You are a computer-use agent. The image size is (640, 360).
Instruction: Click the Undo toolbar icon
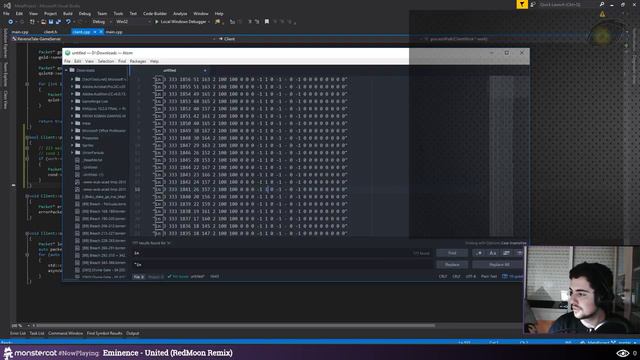click(68, 22)
